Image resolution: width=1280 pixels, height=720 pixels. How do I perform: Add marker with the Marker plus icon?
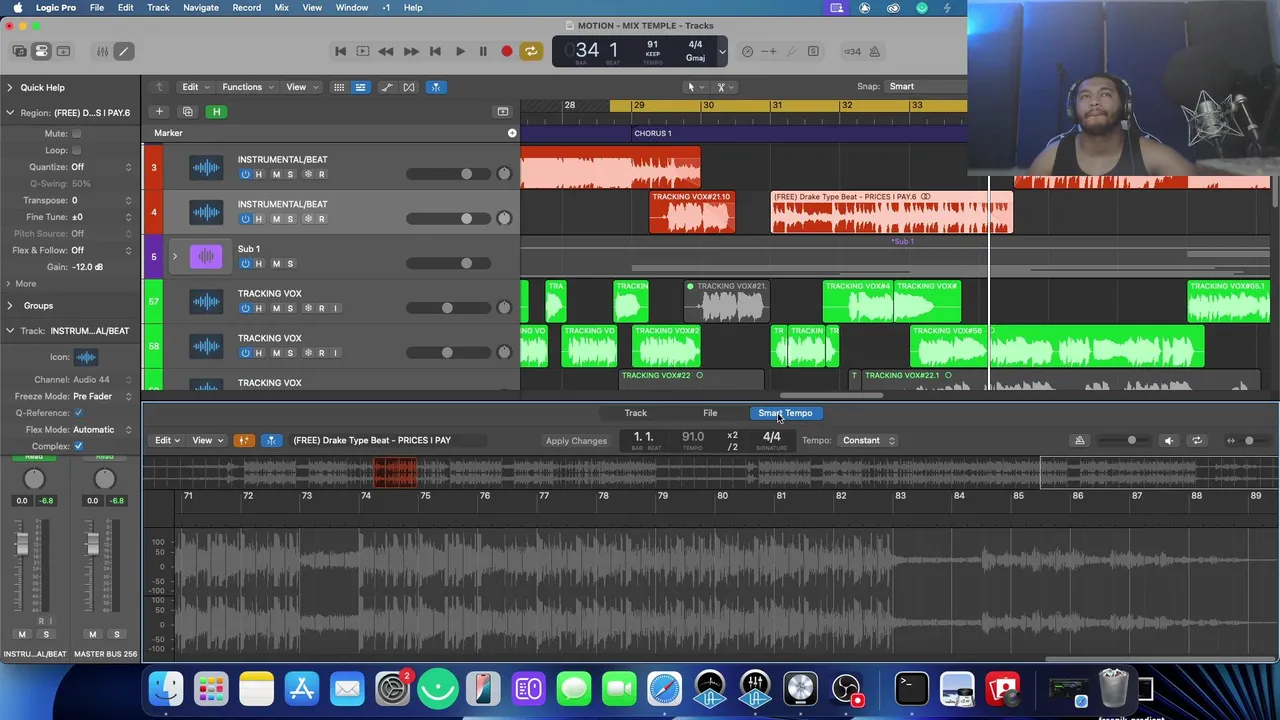pos(512,133)
